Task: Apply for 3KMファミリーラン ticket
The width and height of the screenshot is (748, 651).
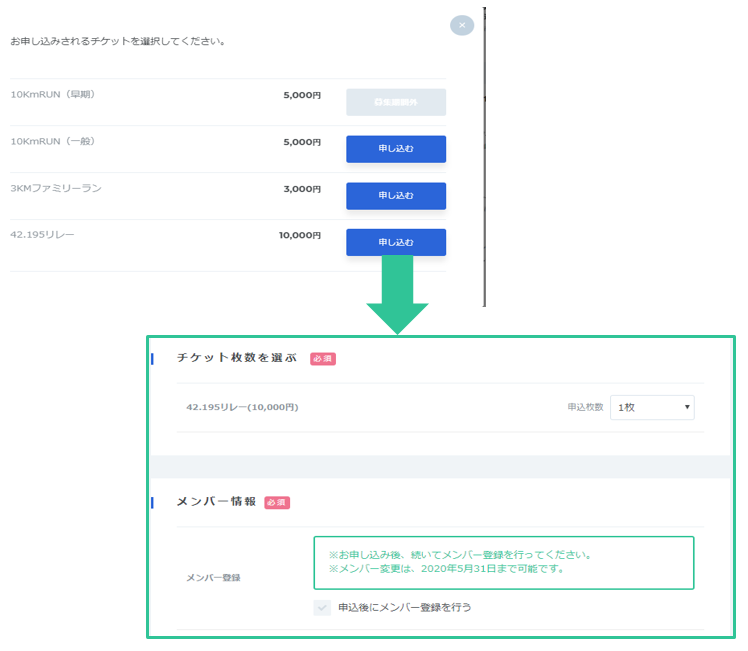Action: 396,196
